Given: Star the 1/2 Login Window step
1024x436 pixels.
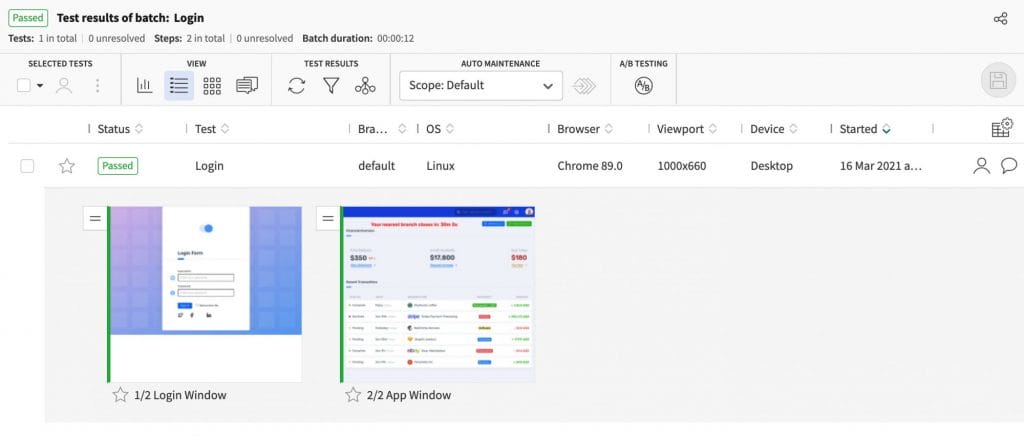Looking at the screenshot, I should tap(120, 395).
